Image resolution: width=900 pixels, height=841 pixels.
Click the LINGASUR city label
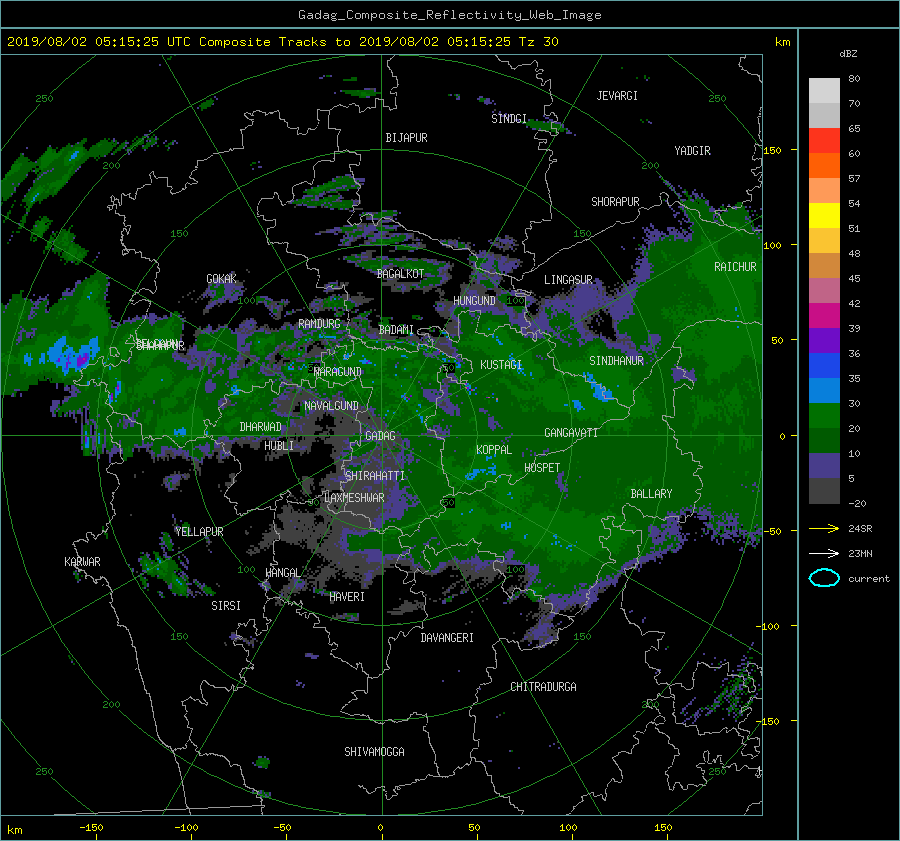tap(568, 280)
